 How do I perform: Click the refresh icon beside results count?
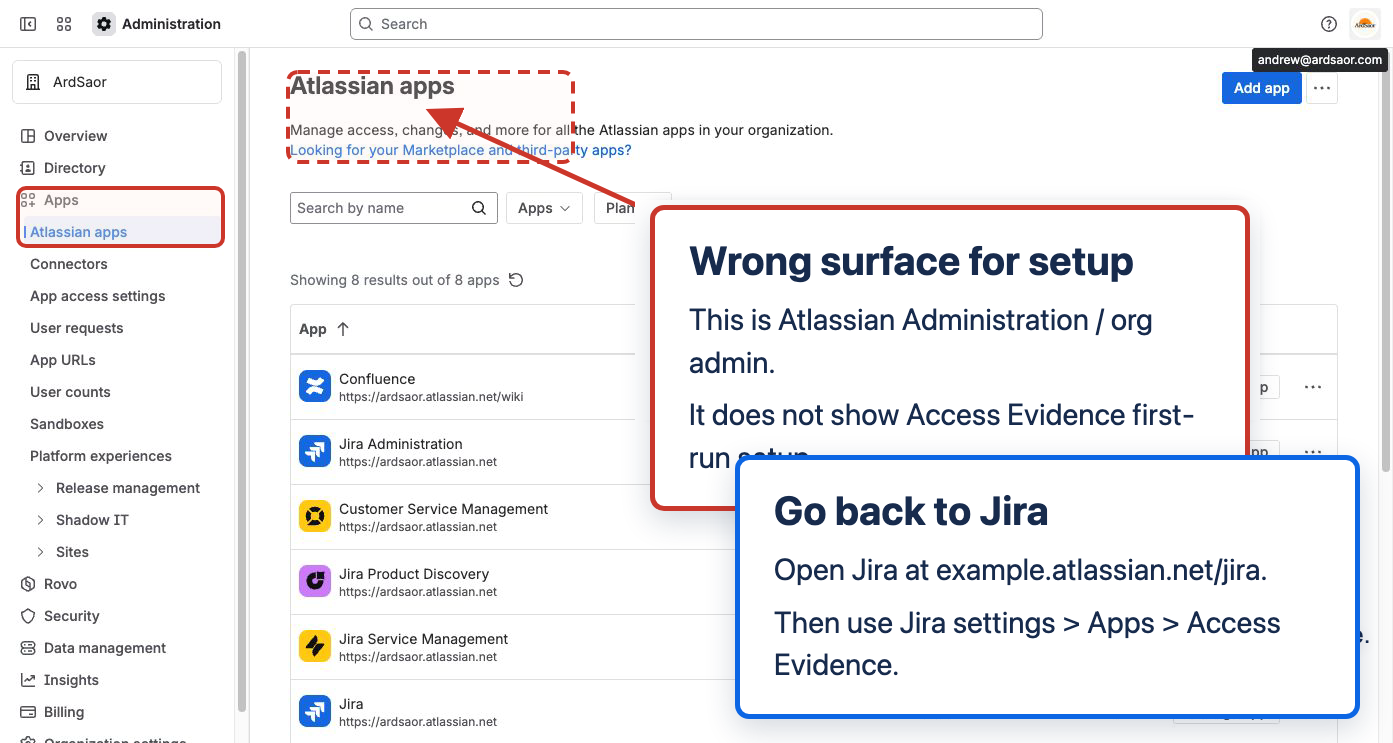click(516, 280)
